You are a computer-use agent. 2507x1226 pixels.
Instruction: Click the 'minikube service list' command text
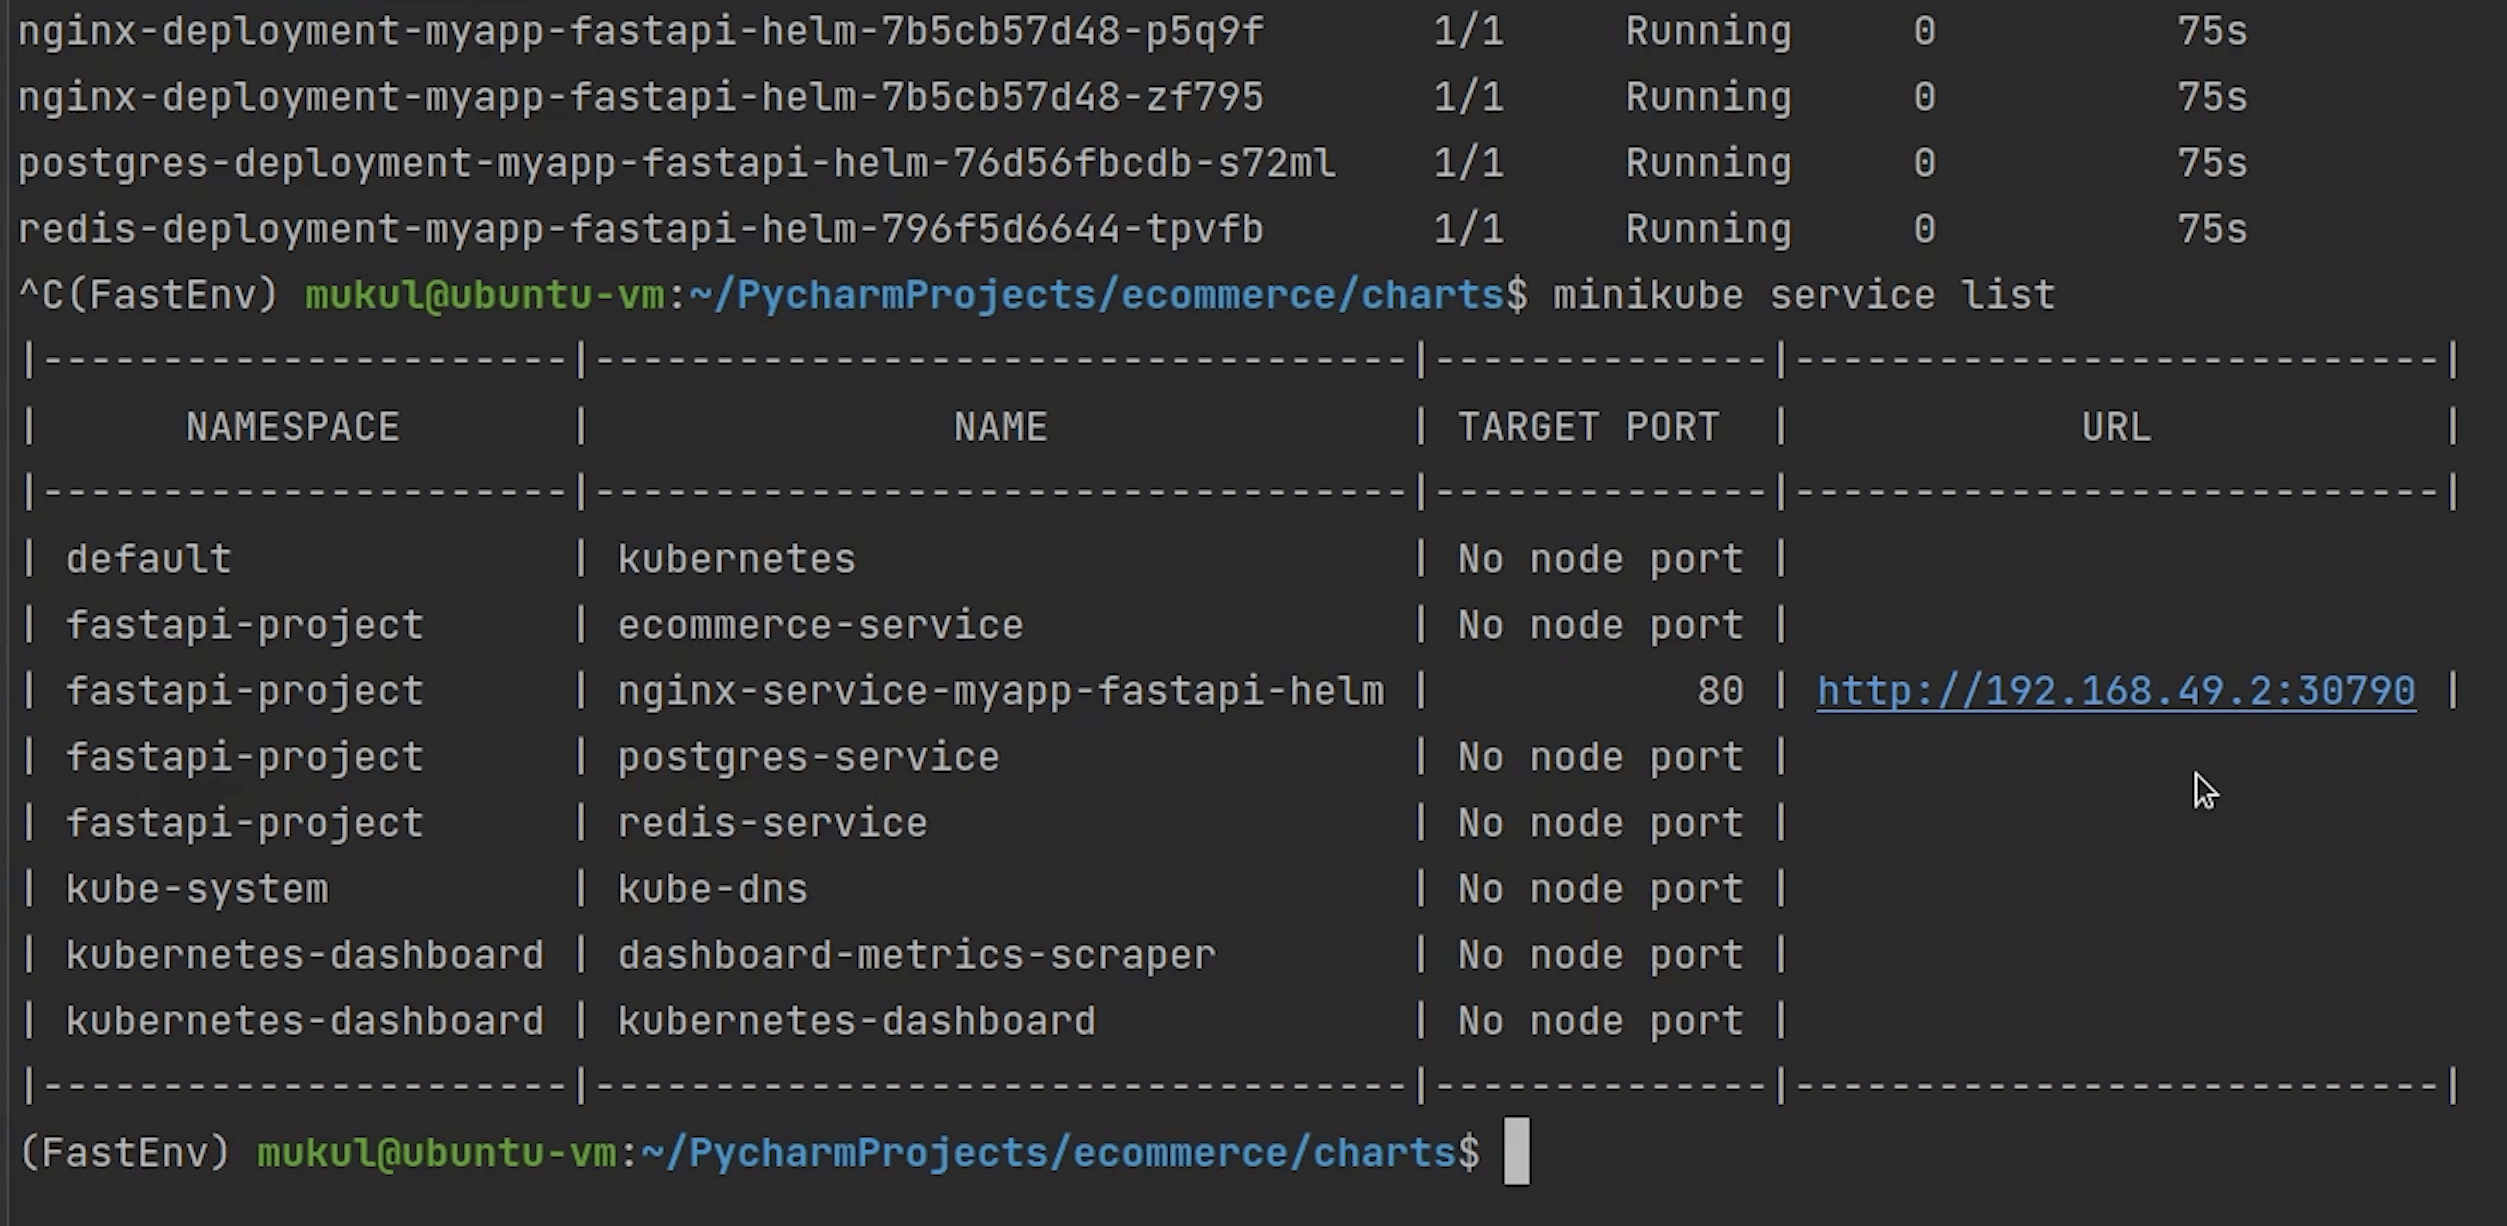[x=1803, y=295]
